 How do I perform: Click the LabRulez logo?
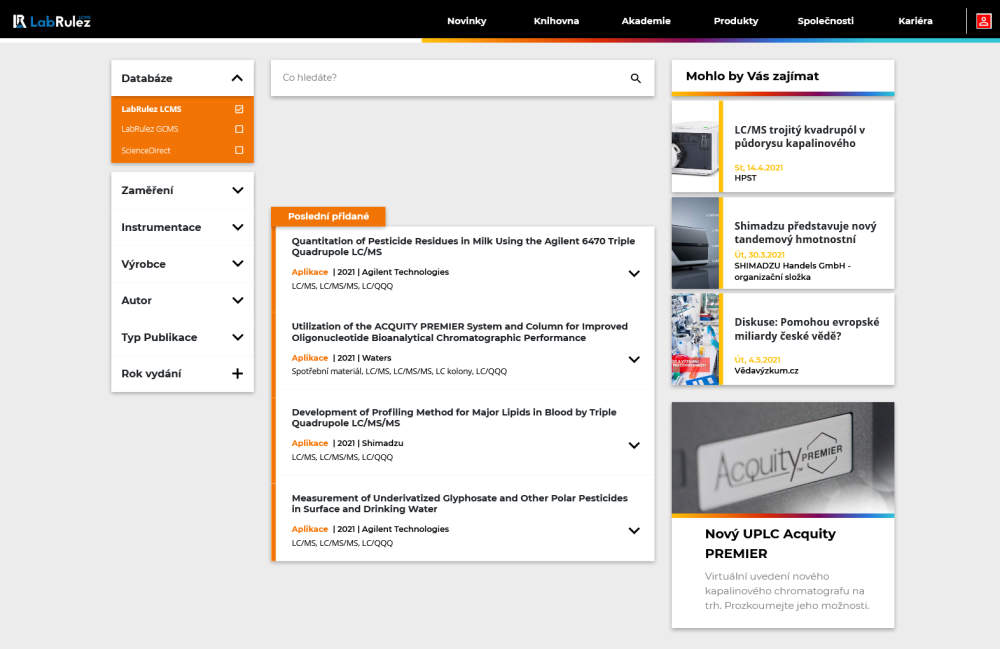tap(52, 21)
